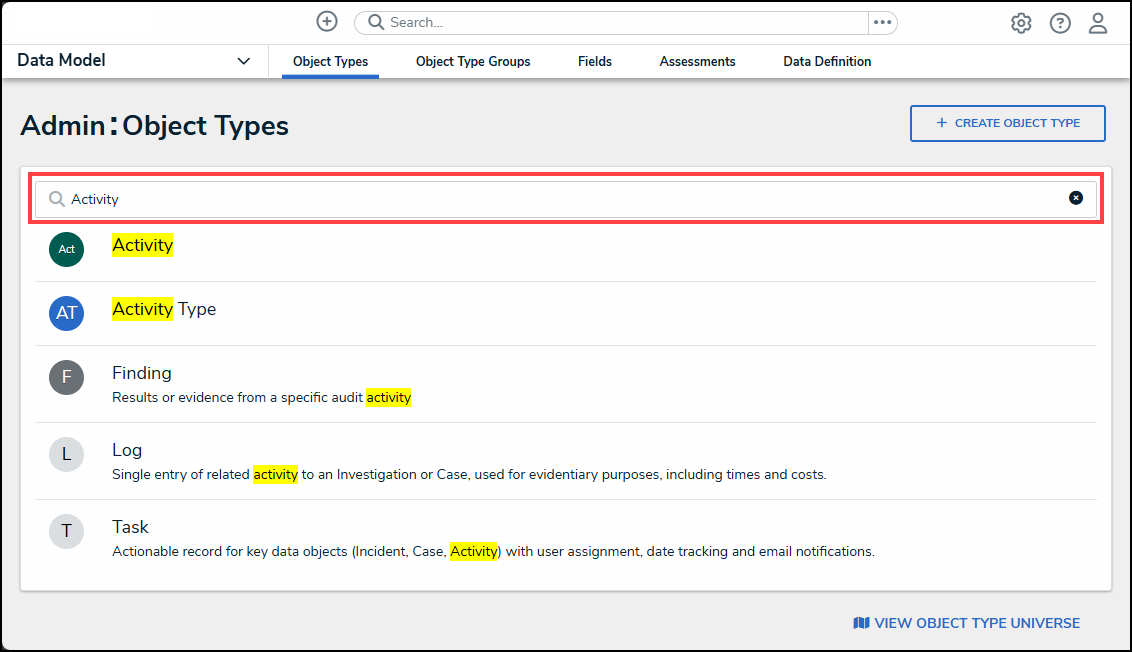Open the quick add plus icon
The image size is (1132, 652).
[327, 21]
